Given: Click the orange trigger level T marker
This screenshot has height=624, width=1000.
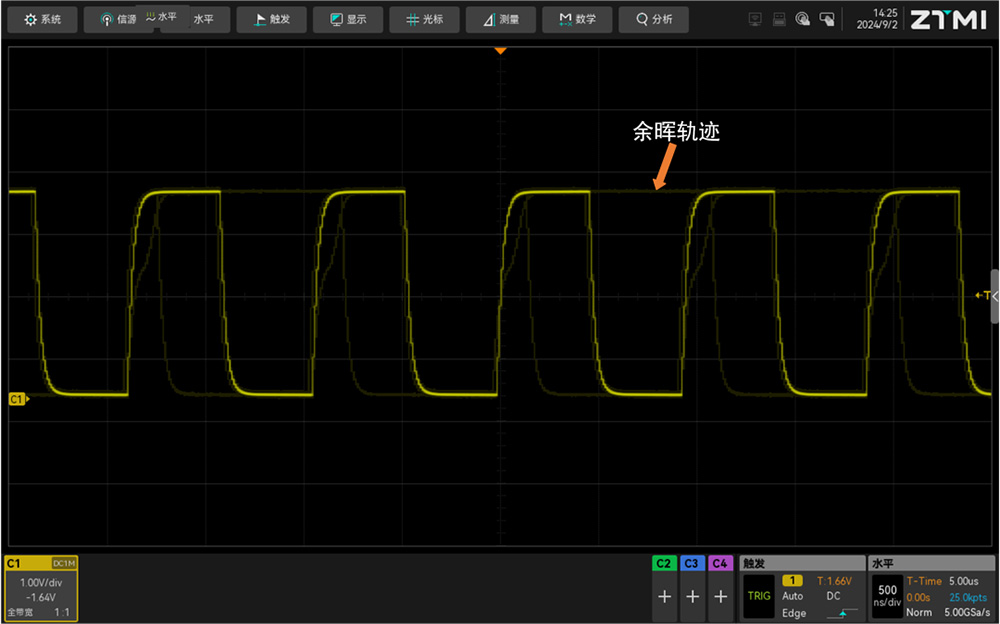Looking at the screenshot, I should (x=982, y=296).
